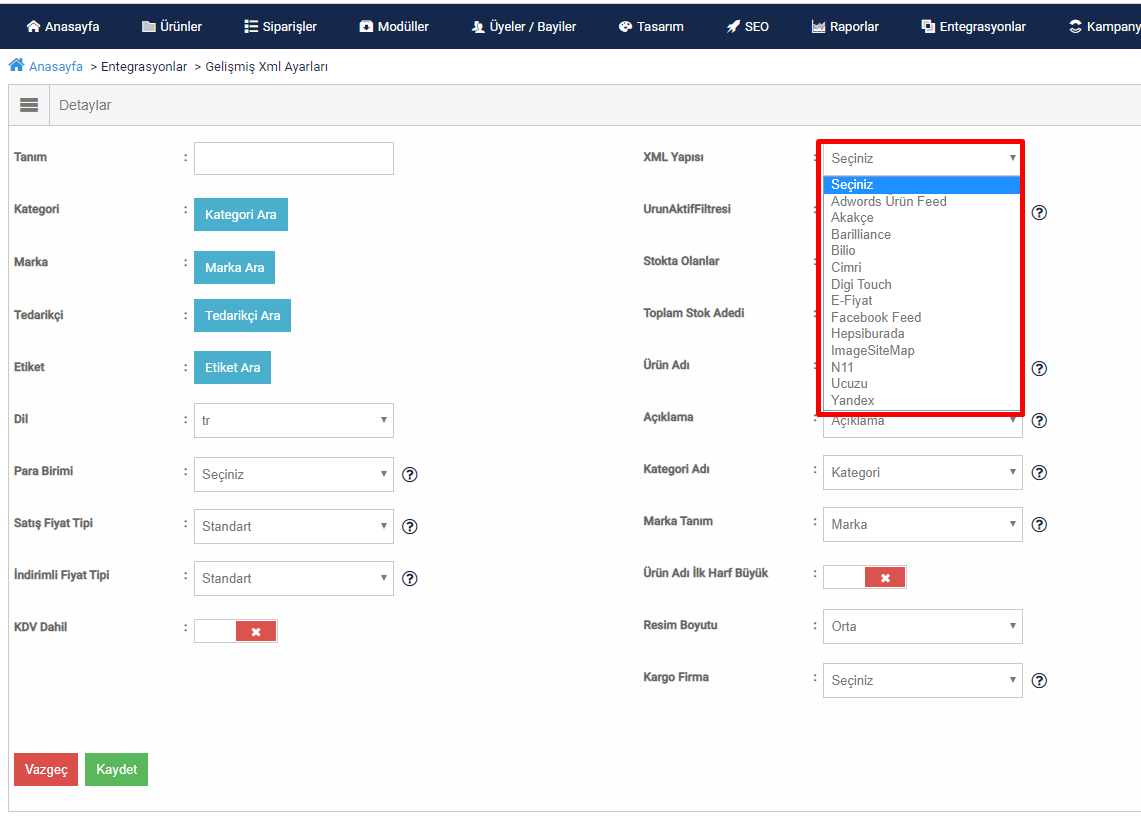Open the Satış Fiyat Tipi dropdown
Viewport: 1141px width, 818px height.
pos(293,526)
